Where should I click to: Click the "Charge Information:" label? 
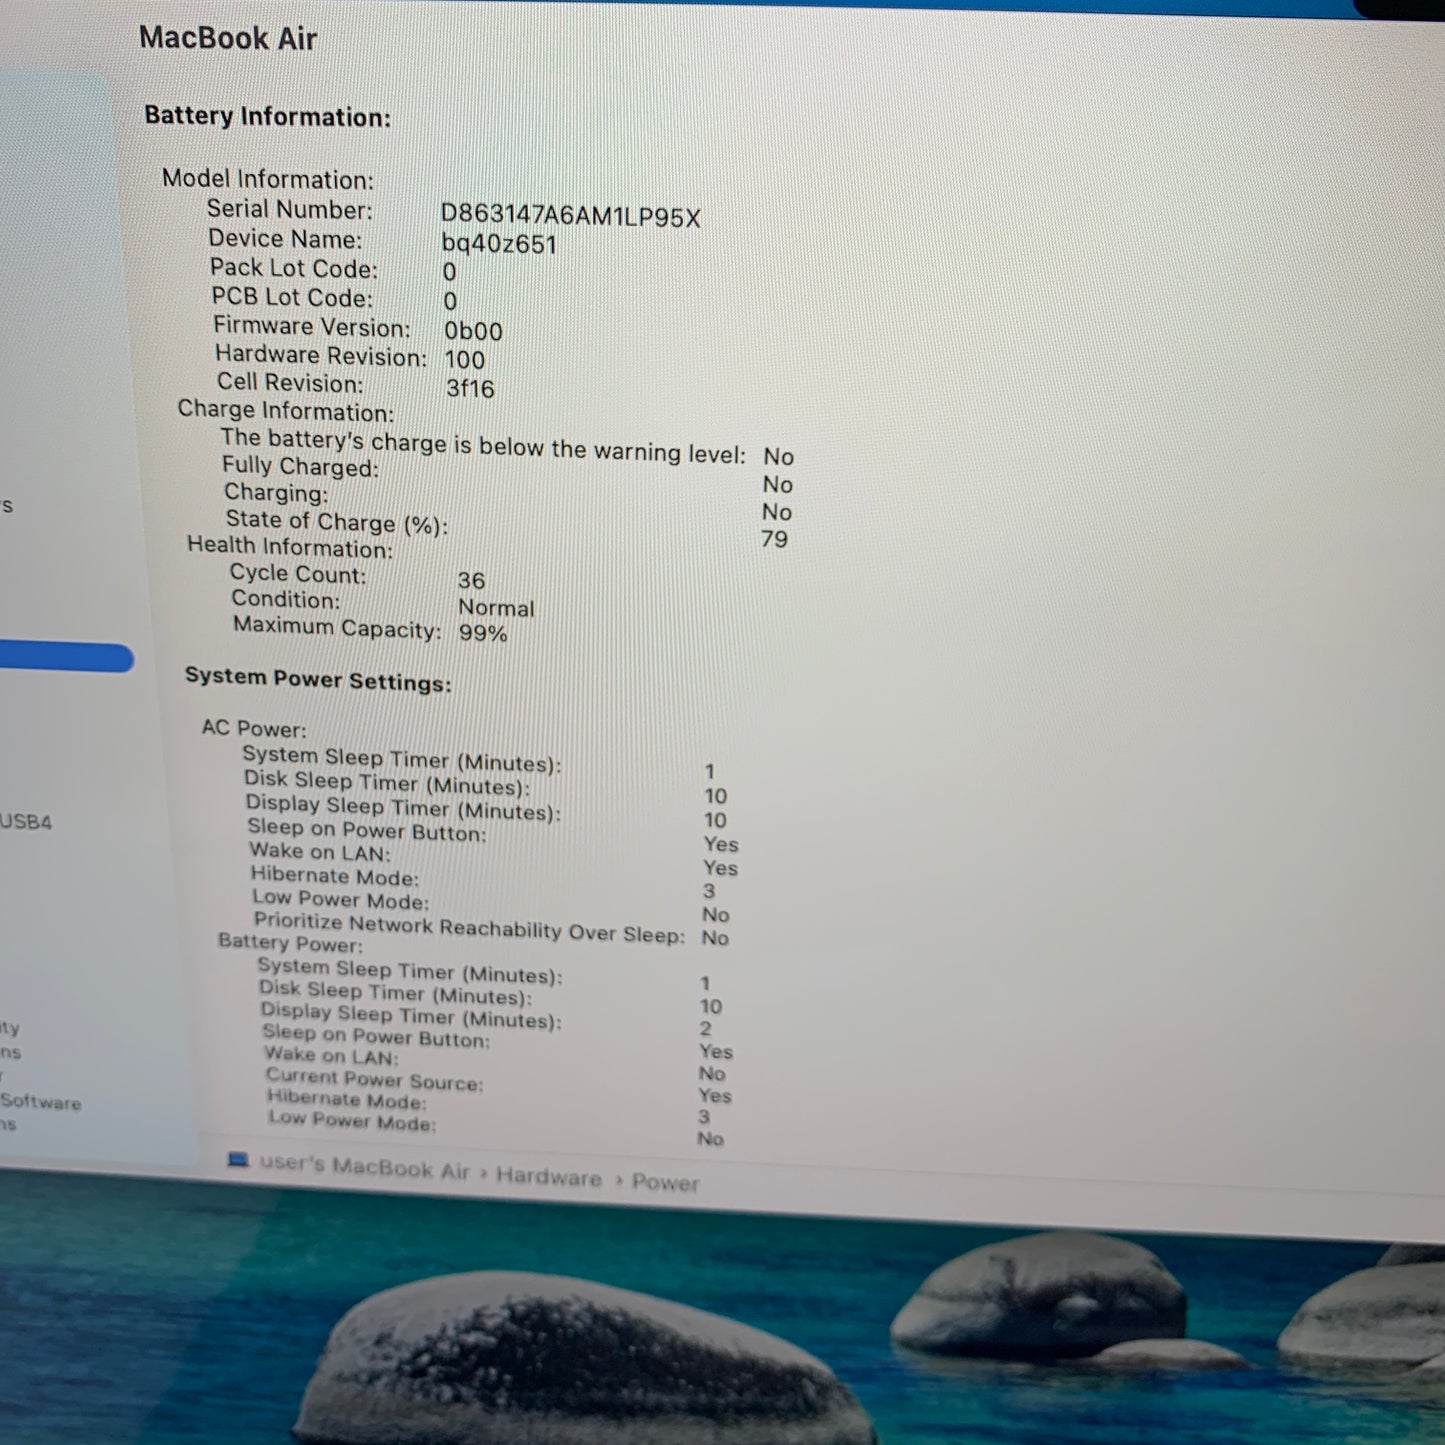pos(285,411)
